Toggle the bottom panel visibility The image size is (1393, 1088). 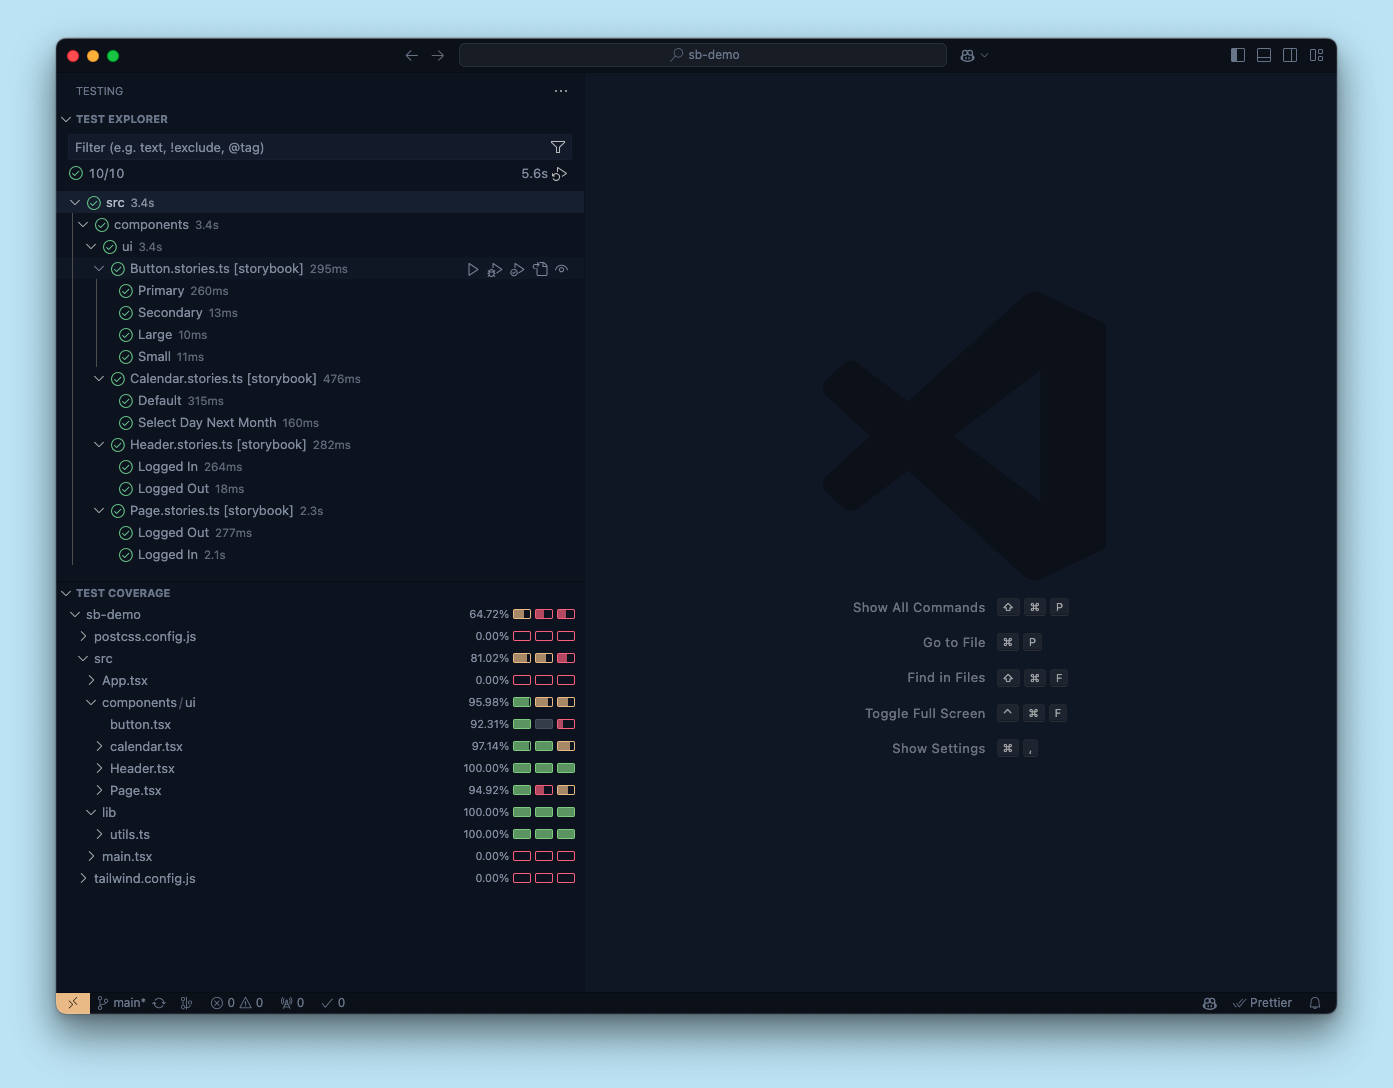(x=1263, y=55)
